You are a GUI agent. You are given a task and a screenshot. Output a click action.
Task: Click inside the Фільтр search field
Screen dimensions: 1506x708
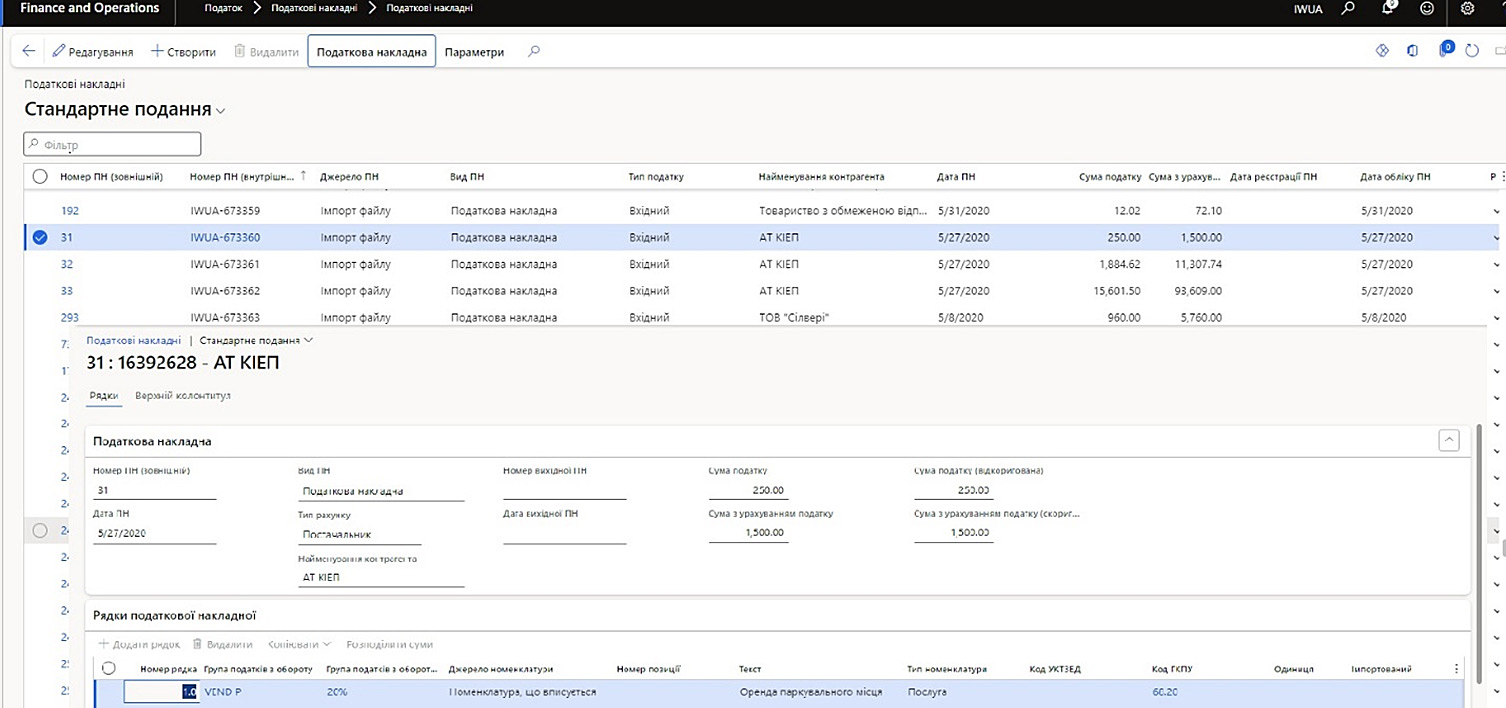click(110, 143)
